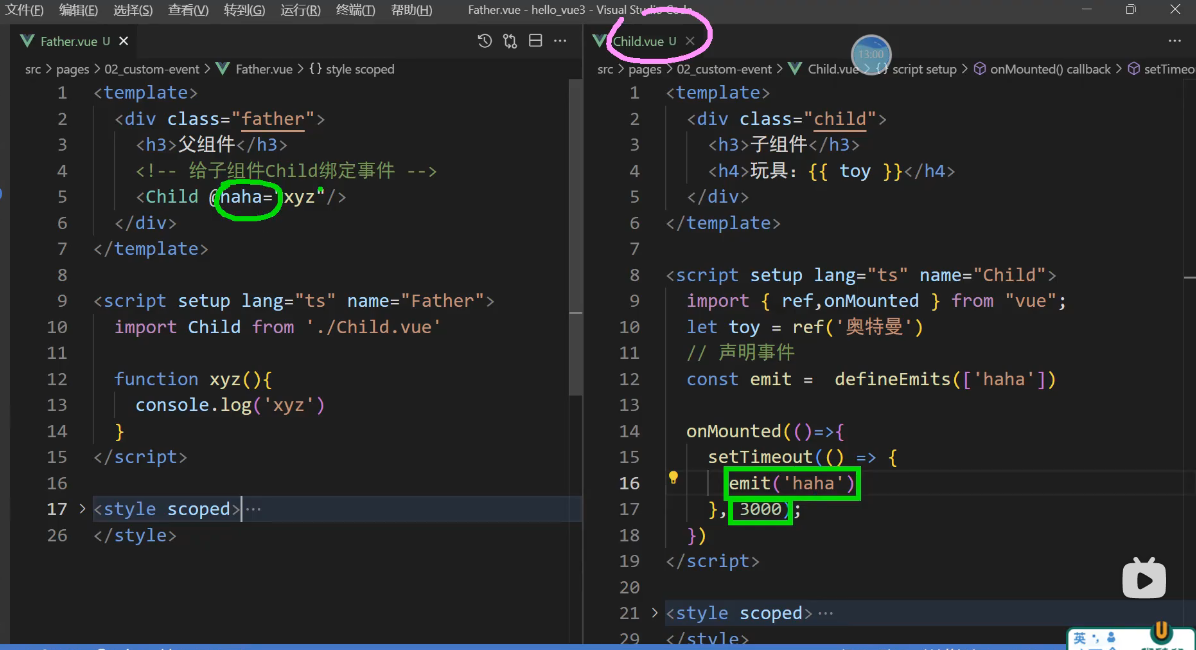This screenshot has height=650, width=1196.
Task: Click 'import { ref,onMounted } from "vue"' line
Action: pyautogui.click(x=876, y=301)
